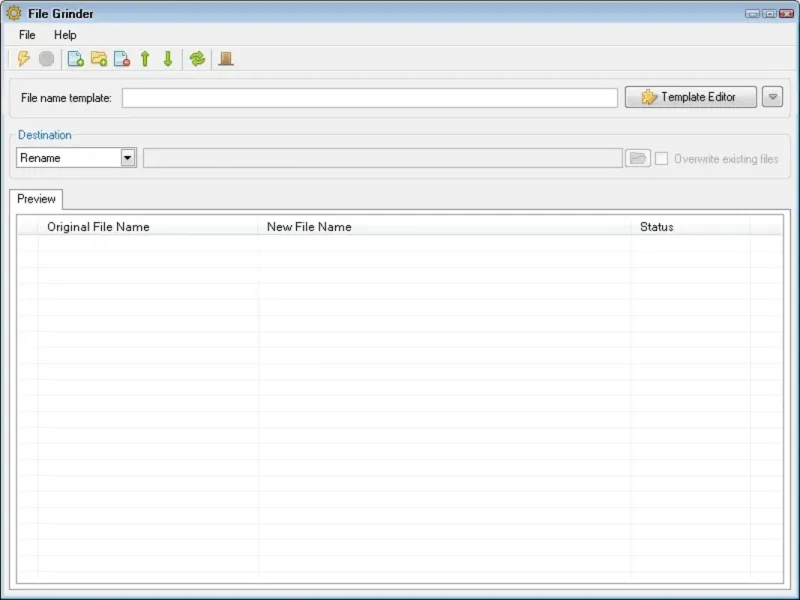Image resolution: width=800 pixels, height=600 pixels.
Task: Sort by New File Name column header
Action: click(x=444, y=227)
